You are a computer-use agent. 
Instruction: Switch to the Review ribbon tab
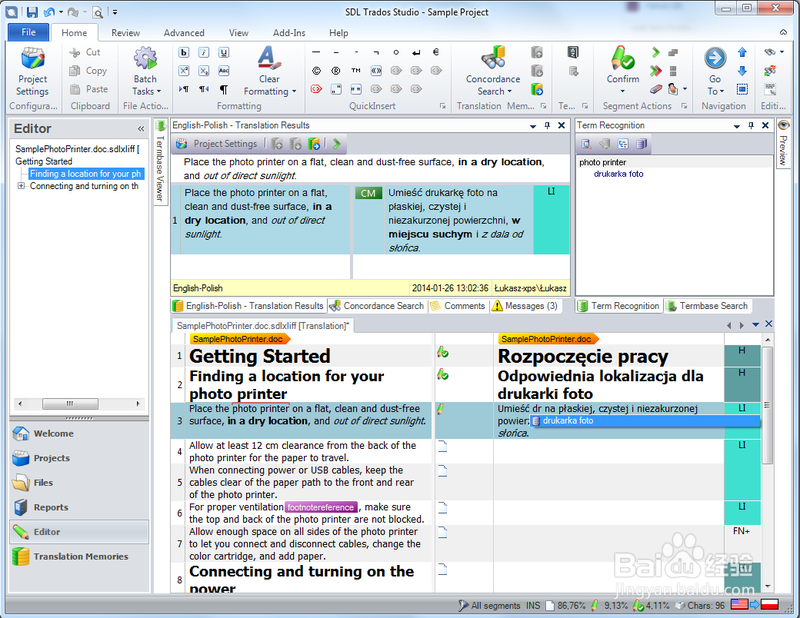(125, 33)
